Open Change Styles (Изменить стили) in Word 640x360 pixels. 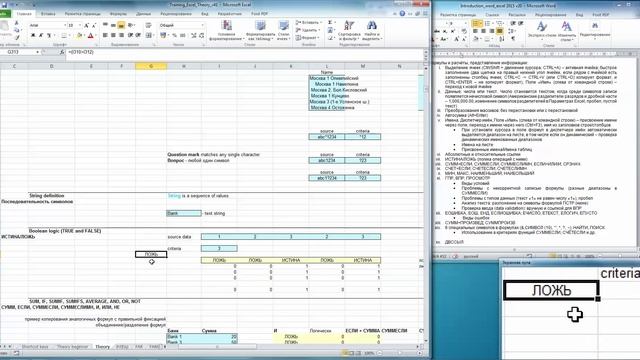pos(567,30)
